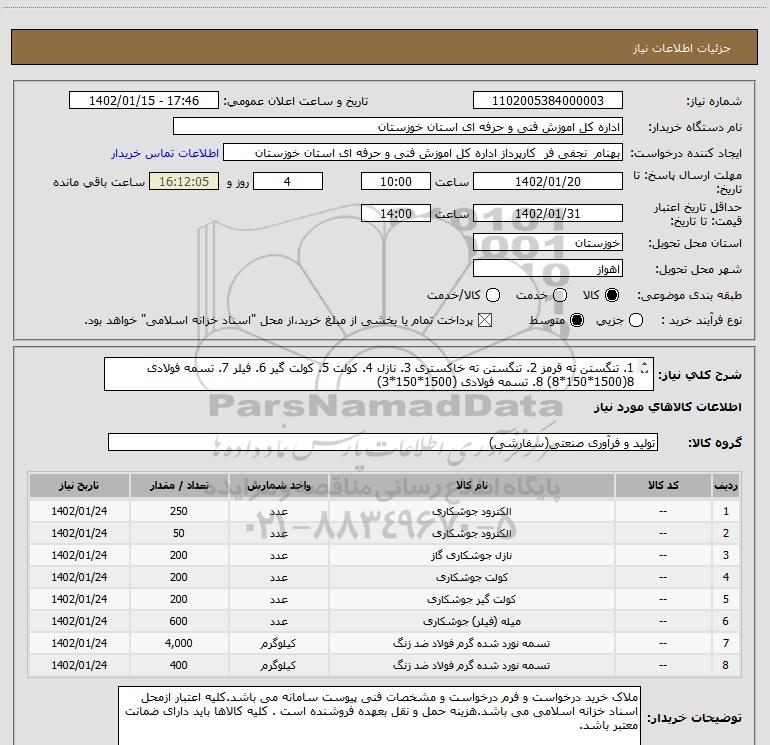Click the delivery city field اهواز
The width and height of the screenshot is (770, 745).
click(548, 269)
